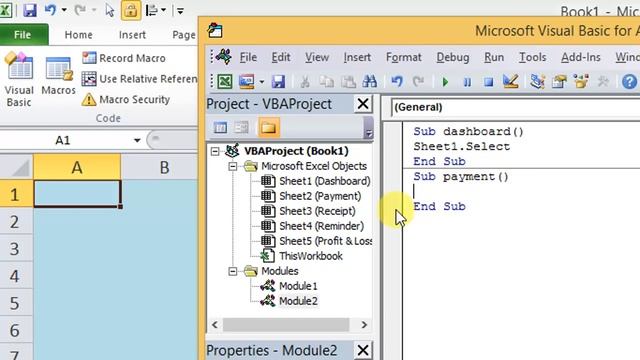
Task: Collapse the Microsoft Excel Objects folder
Action: click(x=233, y=166)
